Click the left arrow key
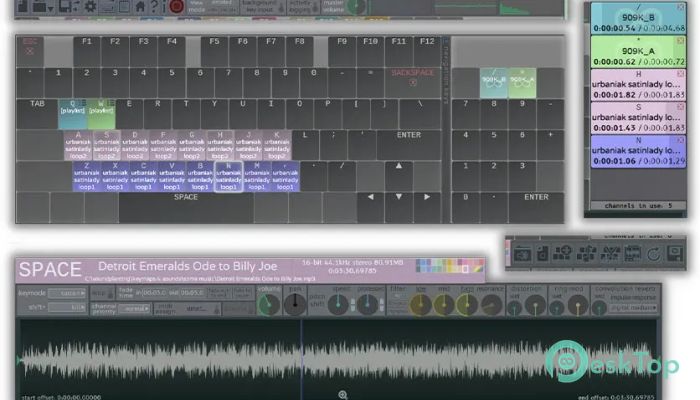700x400 pixels. click(x=370, y=208)
